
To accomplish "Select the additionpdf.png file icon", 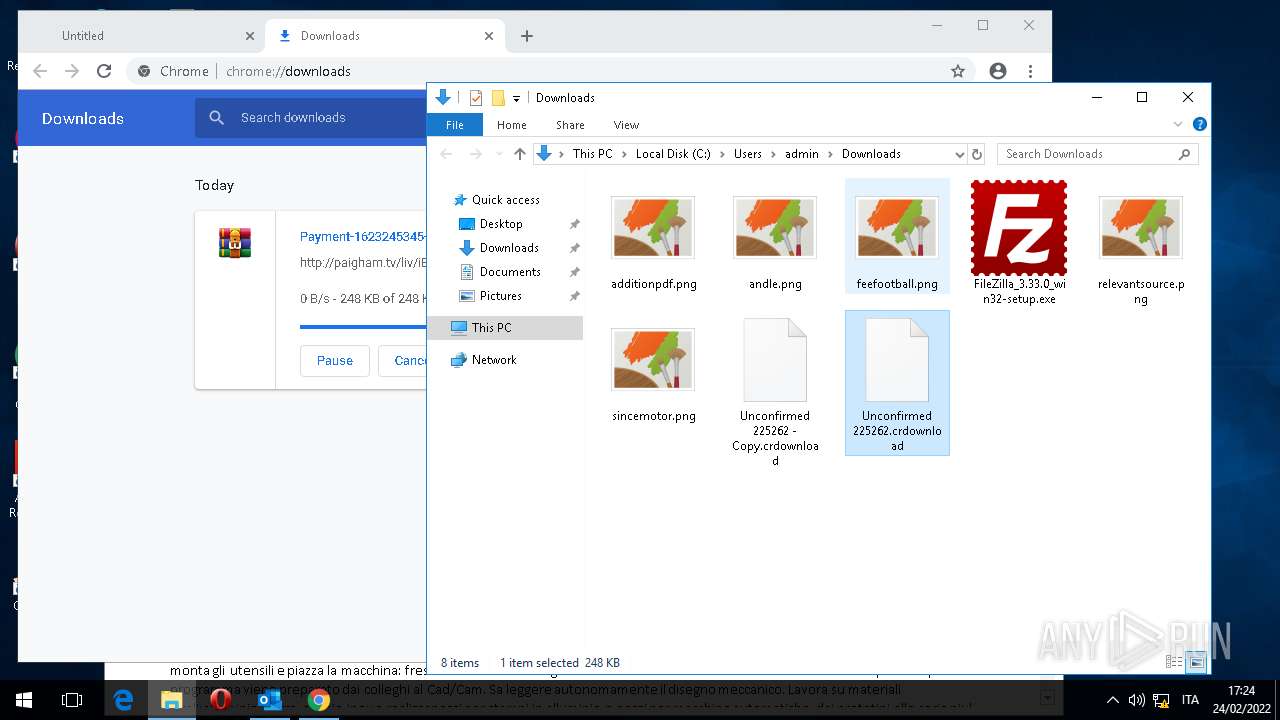I will coord(653,228).
